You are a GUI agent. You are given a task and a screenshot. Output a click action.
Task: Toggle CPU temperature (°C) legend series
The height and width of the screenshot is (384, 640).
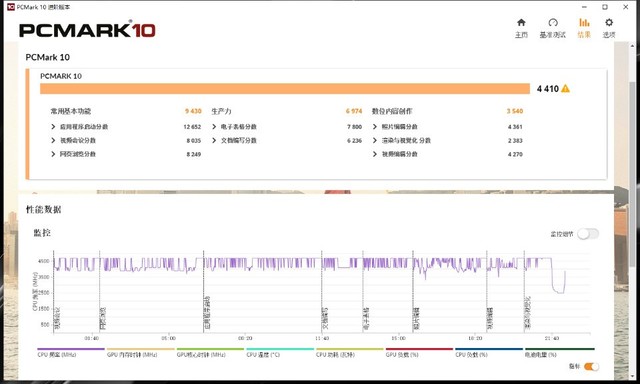coord(280,352)
